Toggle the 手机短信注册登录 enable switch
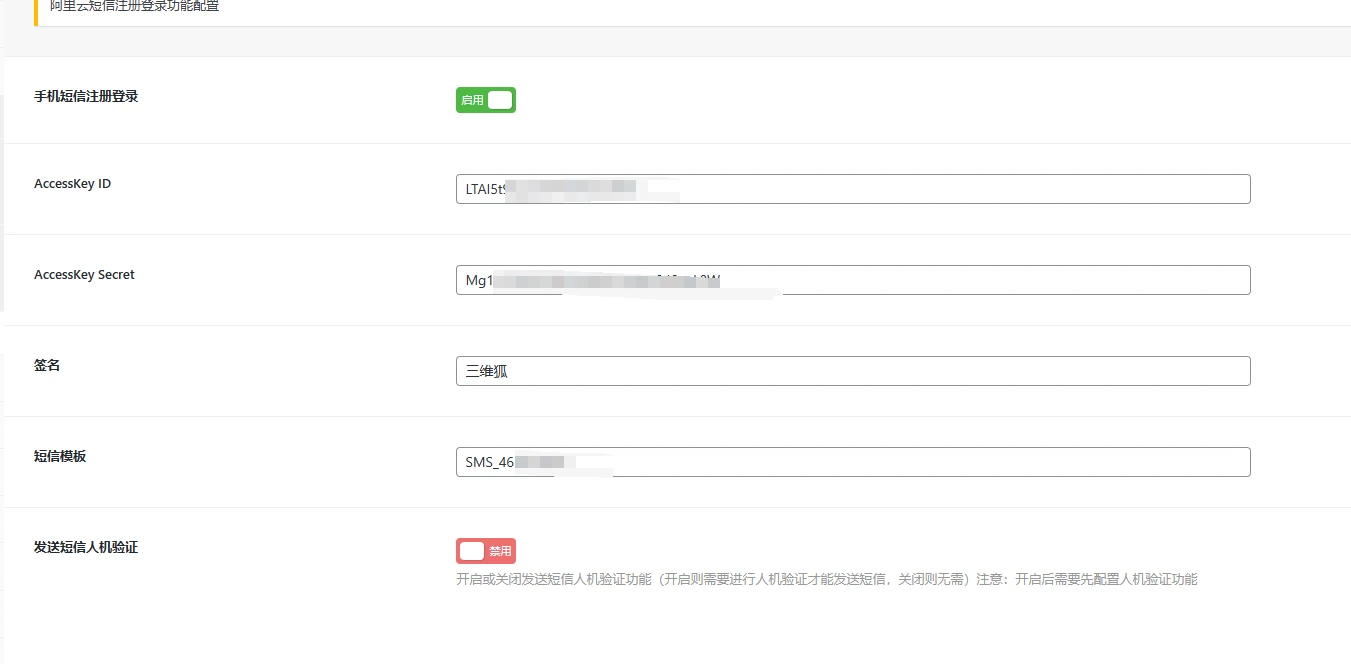The width and height of the screenshot is (1351, 664). click(x=485, y=100)
